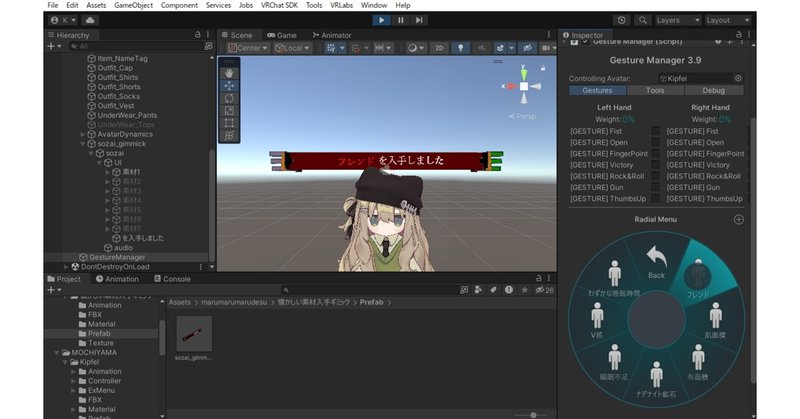800x419 pixels.
Task: Switch to the Tools tab in Gesture Manager
Action: (x=655, y=90)
